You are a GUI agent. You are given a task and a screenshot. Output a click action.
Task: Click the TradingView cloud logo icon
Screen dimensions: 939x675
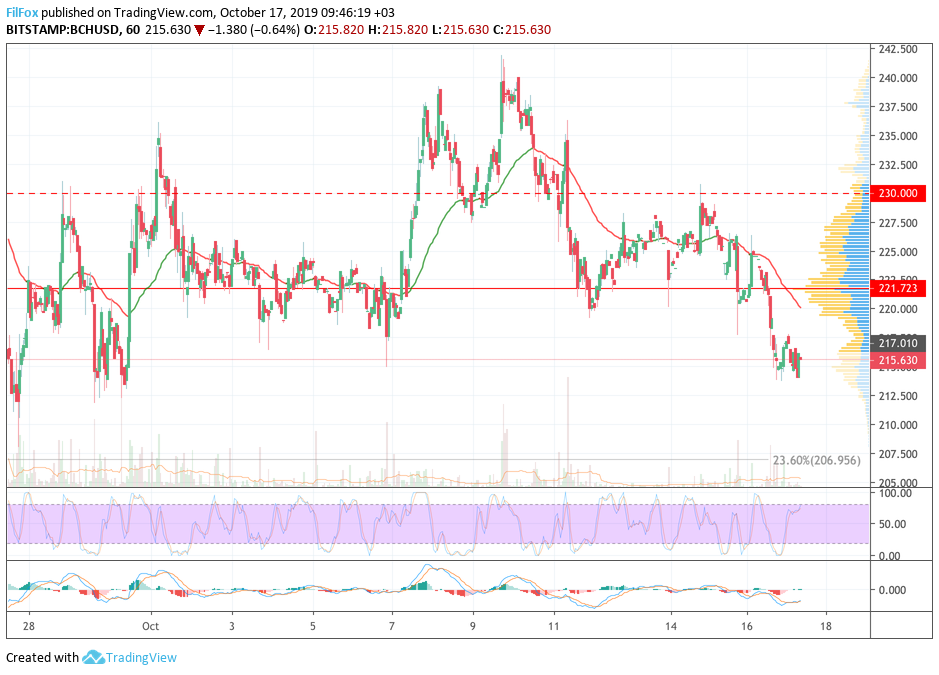coord(93,657)
